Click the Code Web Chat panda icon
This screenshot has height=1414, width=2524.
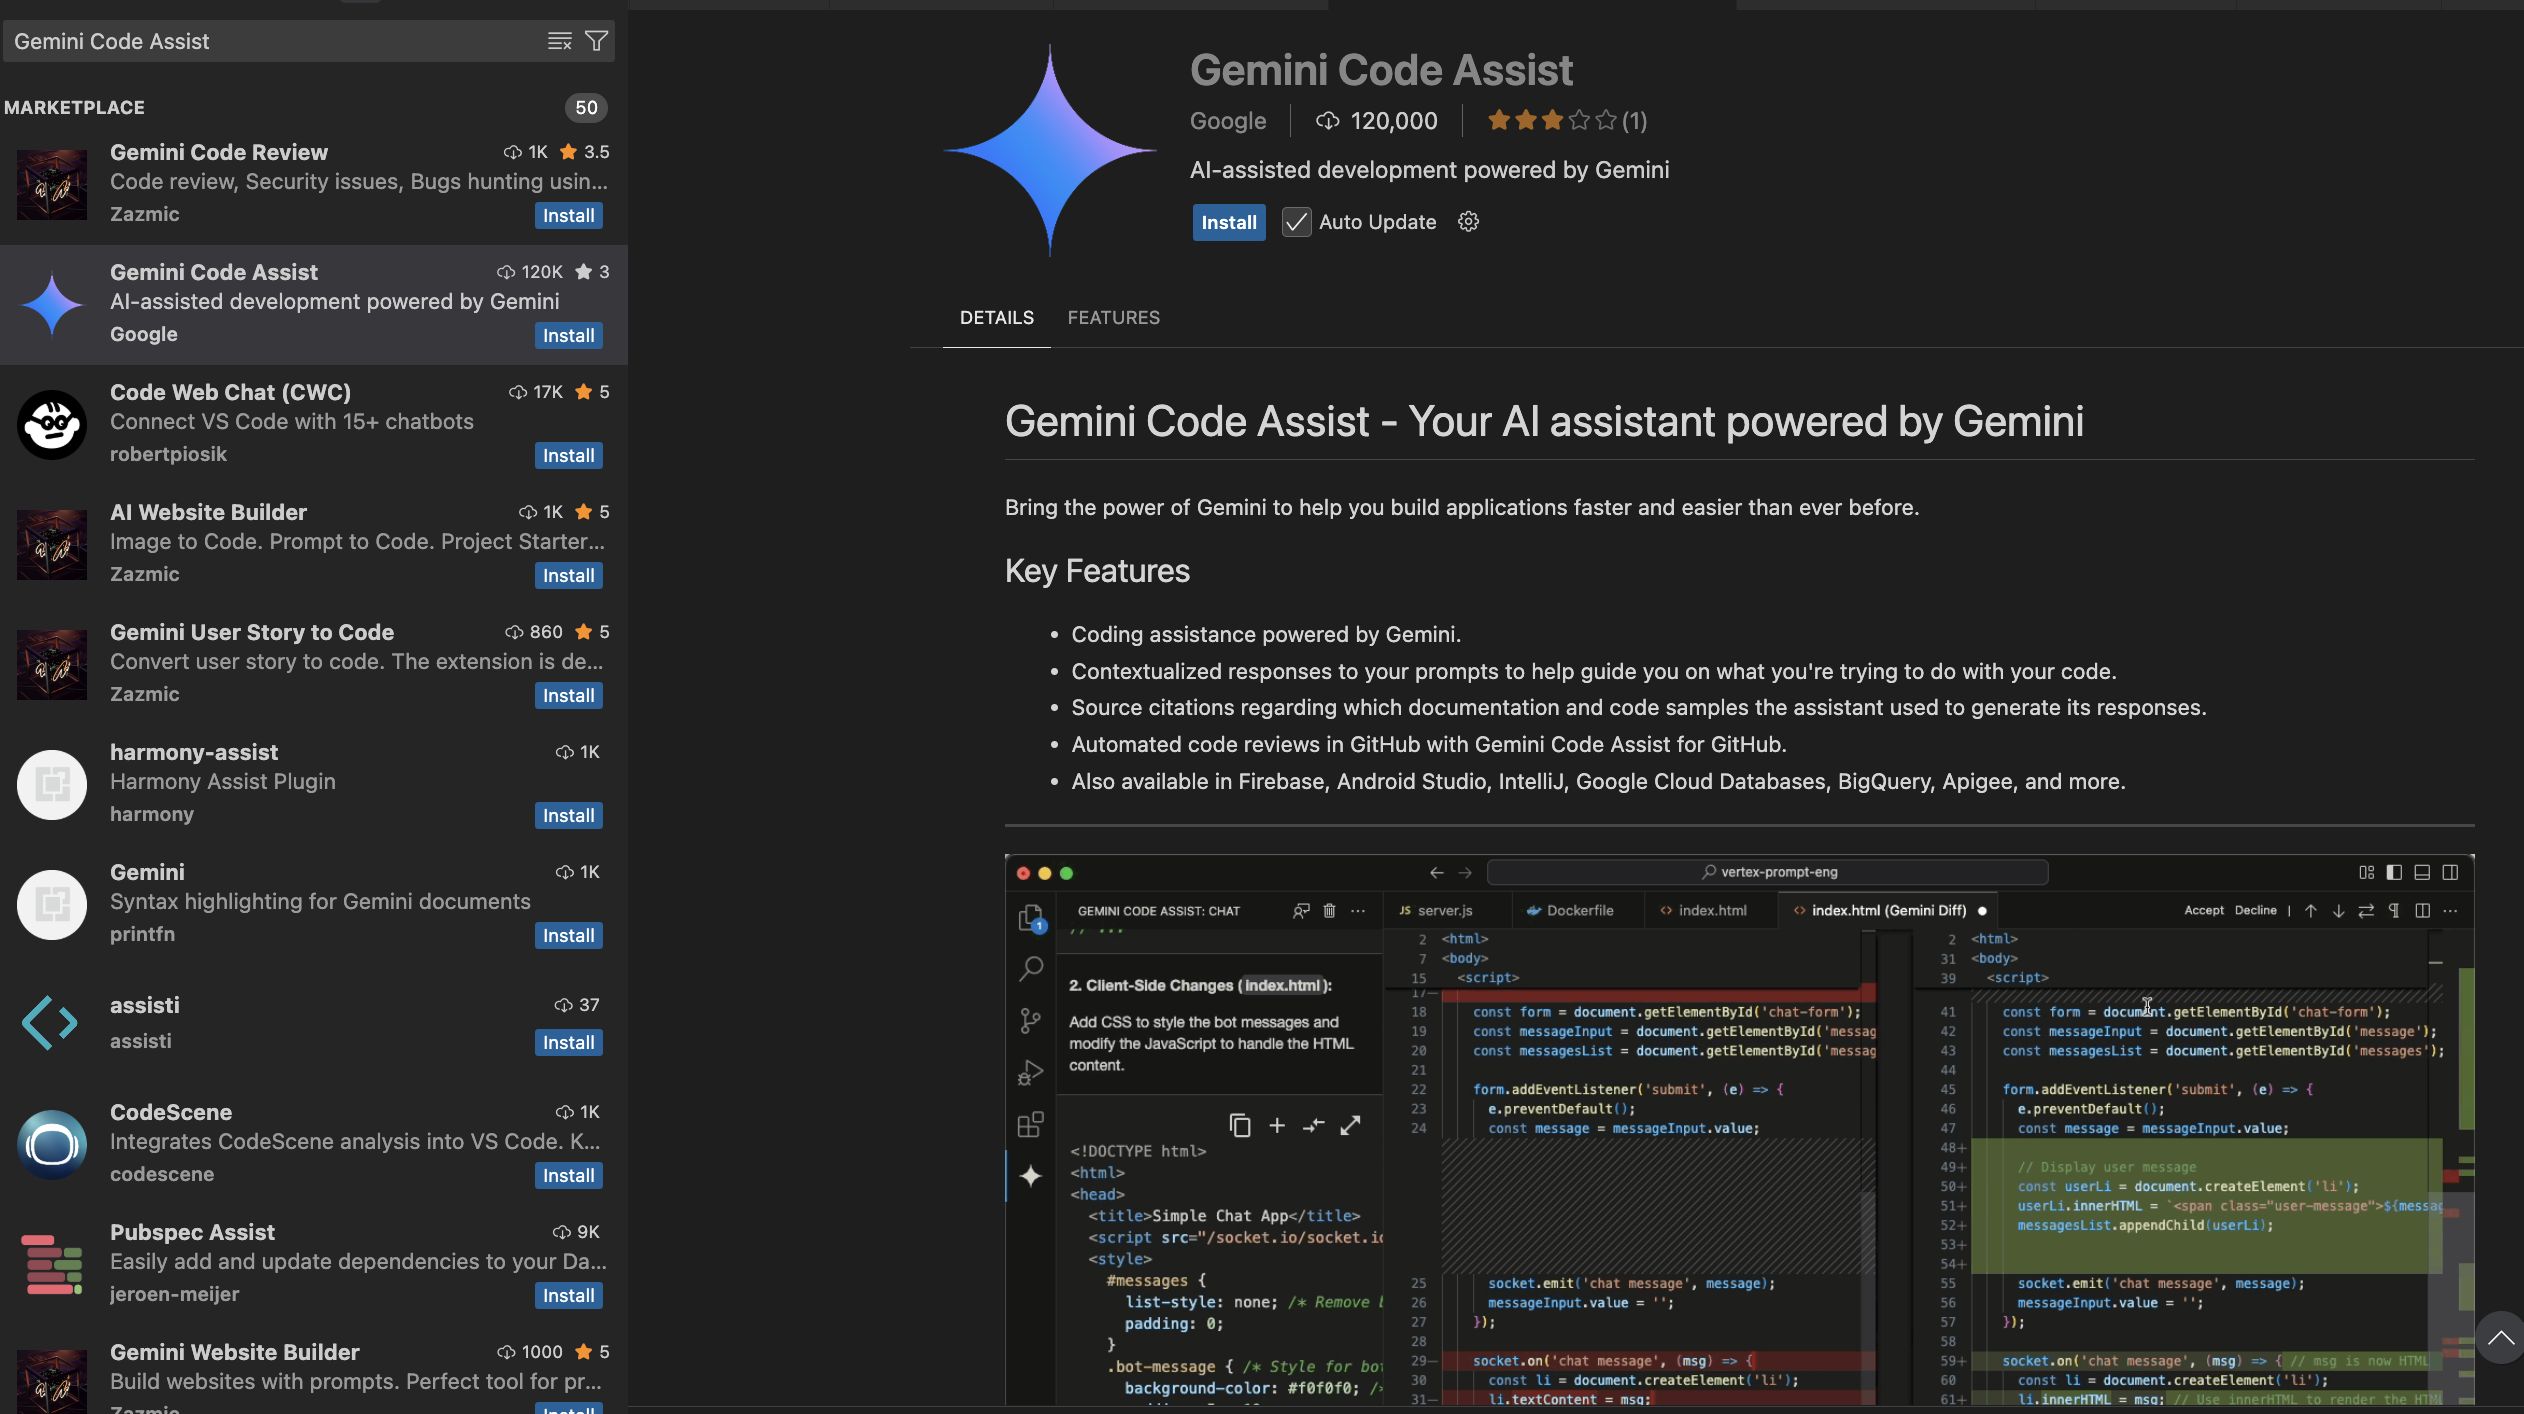pos(52,425)
